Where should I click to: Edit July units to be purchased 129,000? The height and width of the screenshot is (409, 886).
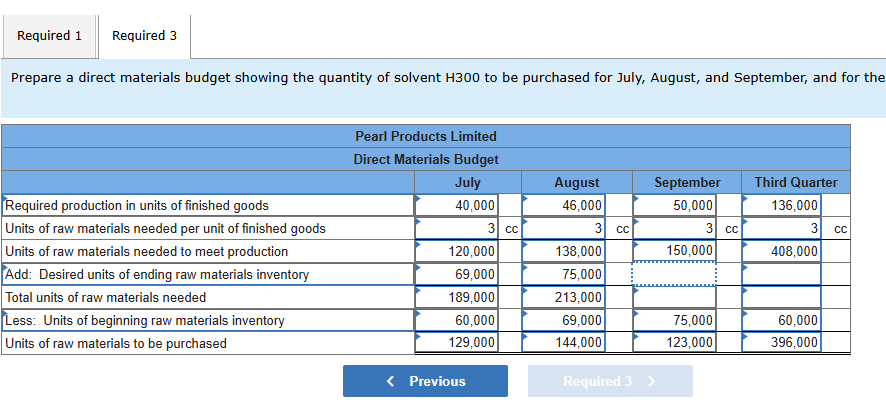pyautogui.click(x=457, y=343)
